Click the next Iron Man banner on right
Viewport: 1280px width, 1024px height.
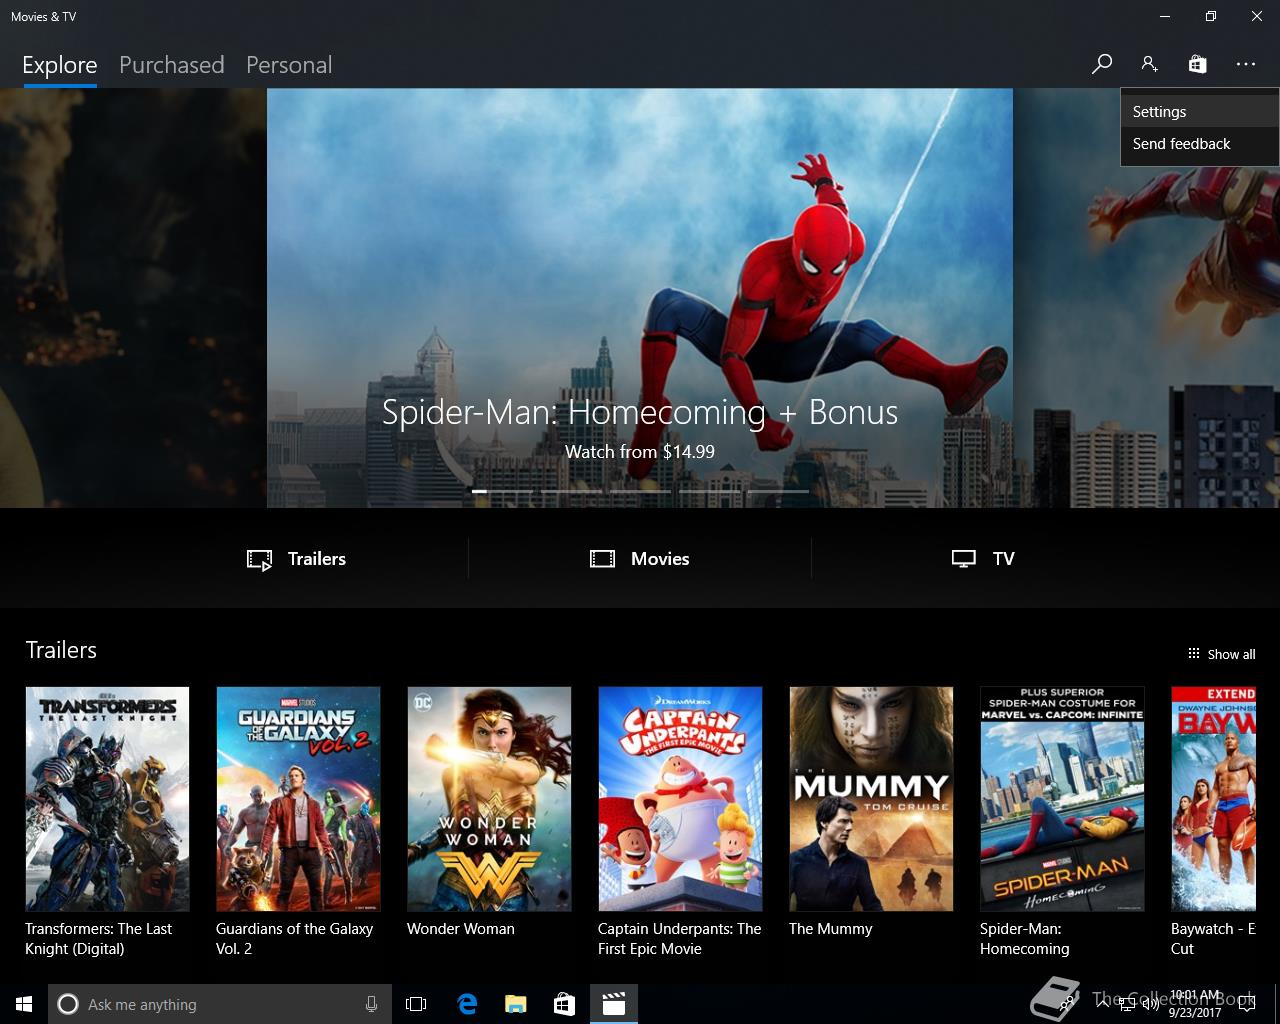(1147, 298)
